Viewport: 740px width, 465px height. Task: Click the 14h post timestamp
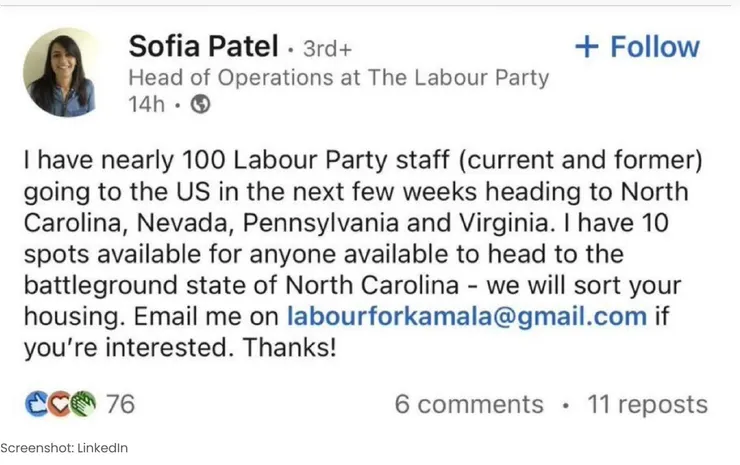146,104
